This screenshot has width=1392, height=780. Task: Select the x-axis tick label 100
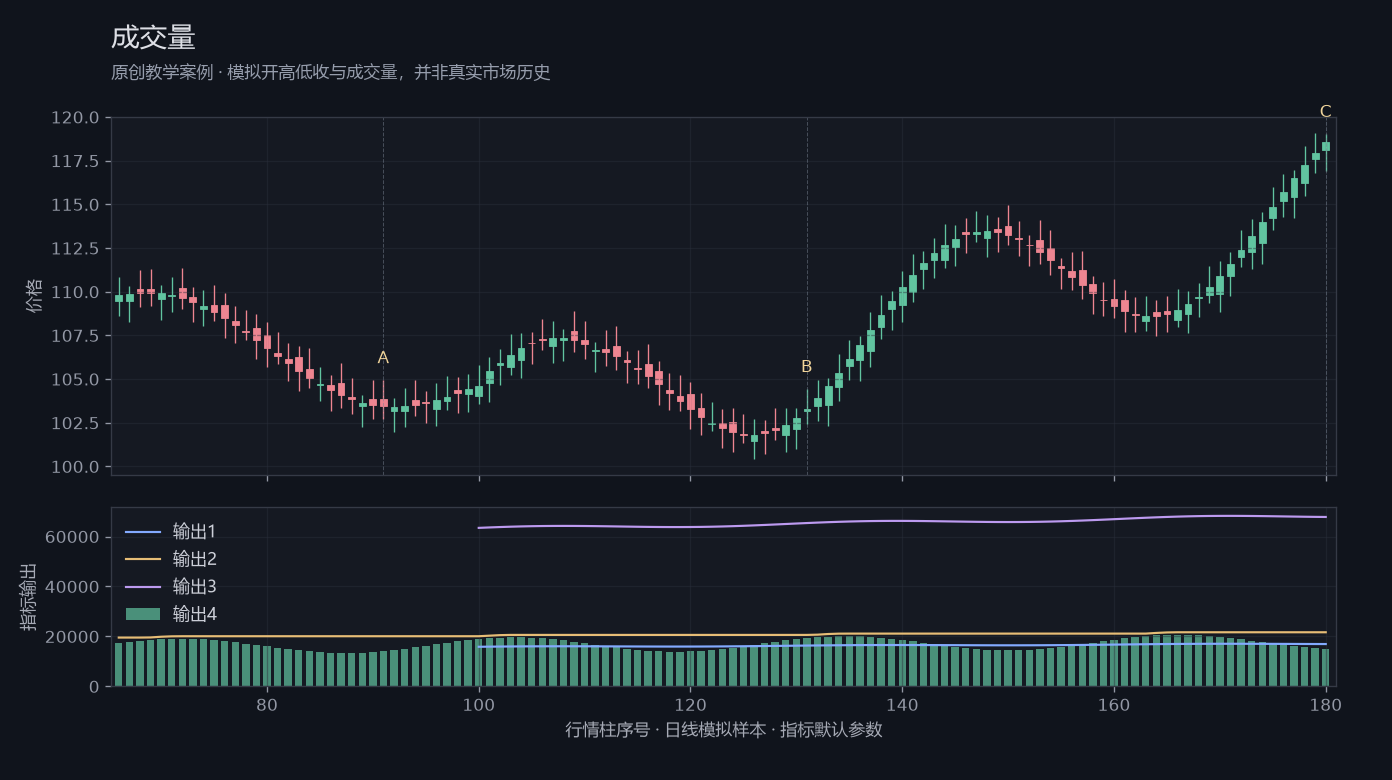coord(479,703)
